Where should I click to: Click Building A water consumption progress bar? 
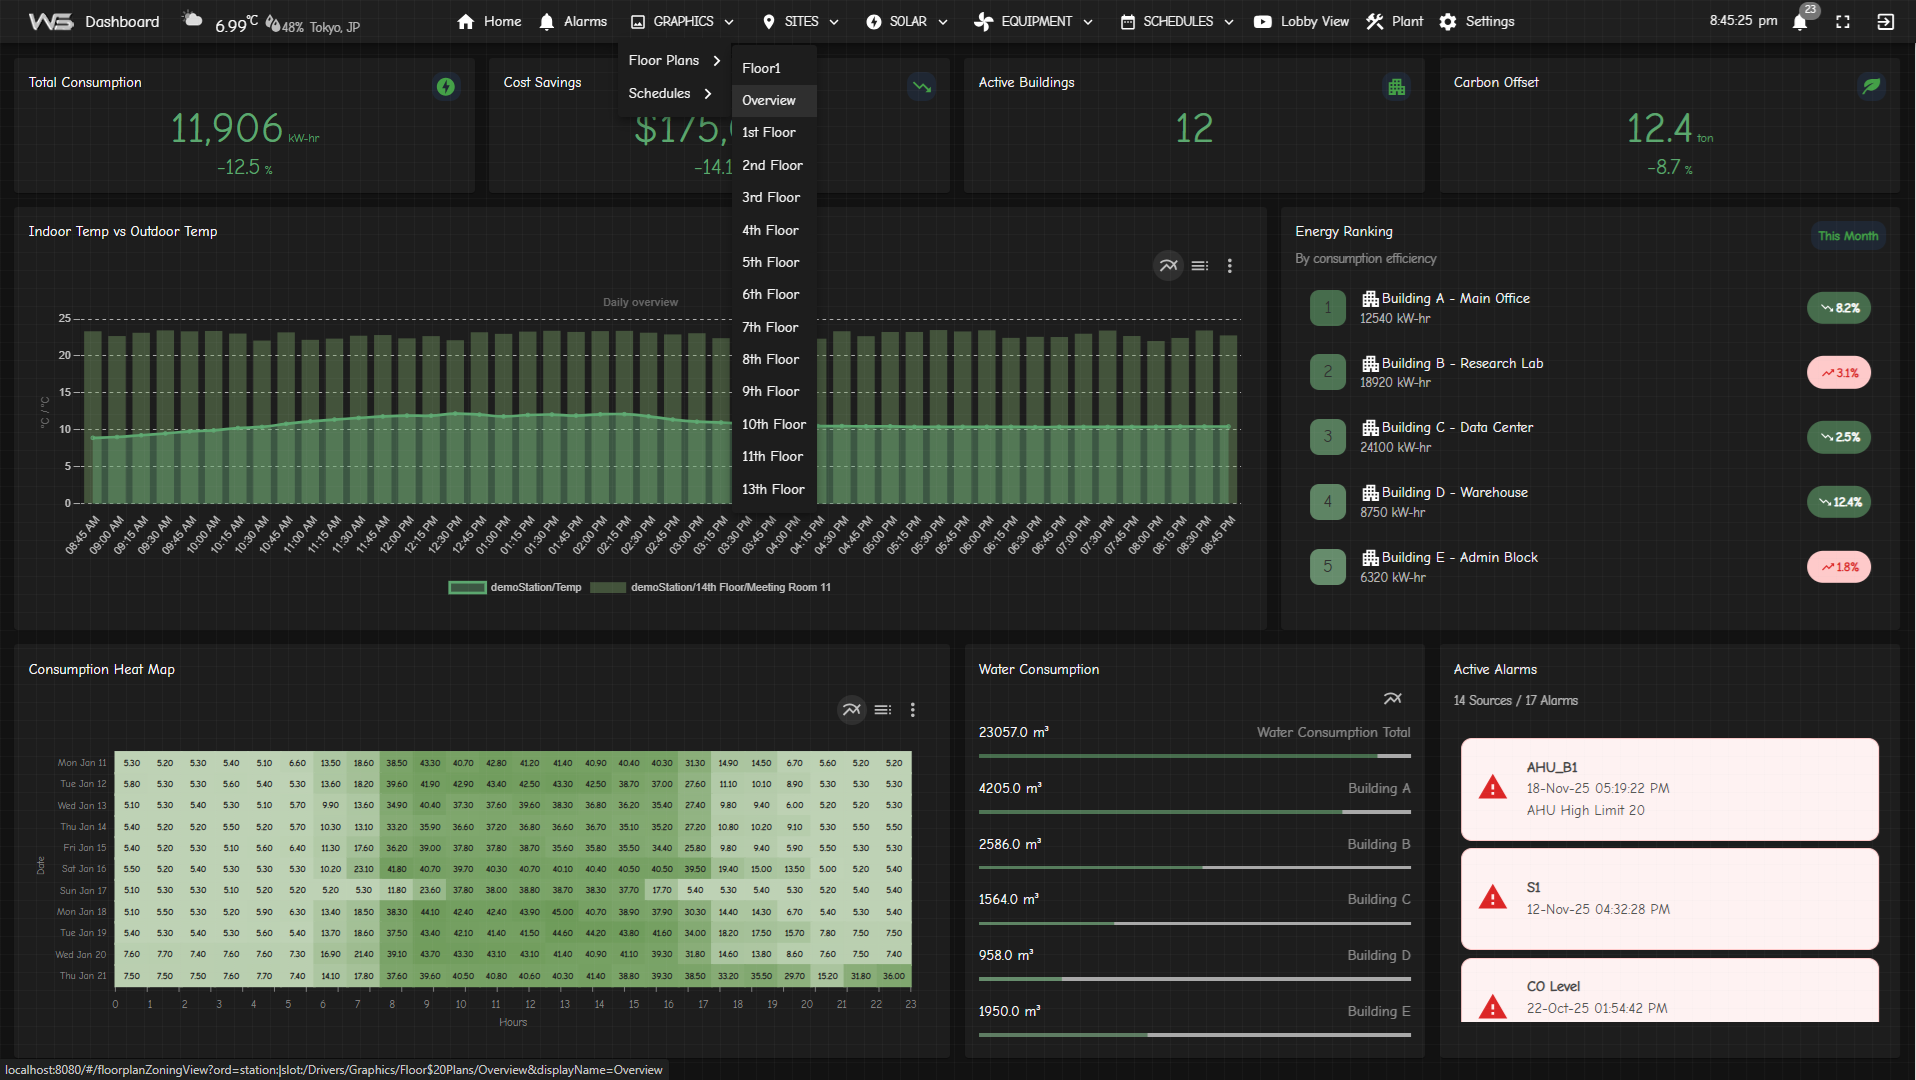pyautogui.click(x=1194, y=812)
